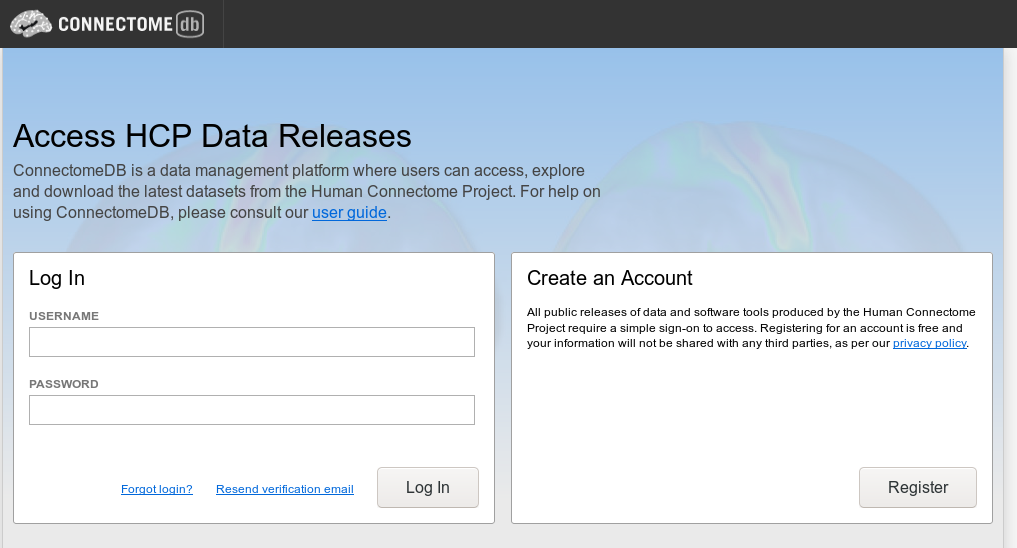Open the 'Forgot login?' link
This screenshot has height=548, width=1017.
(156, 489)
